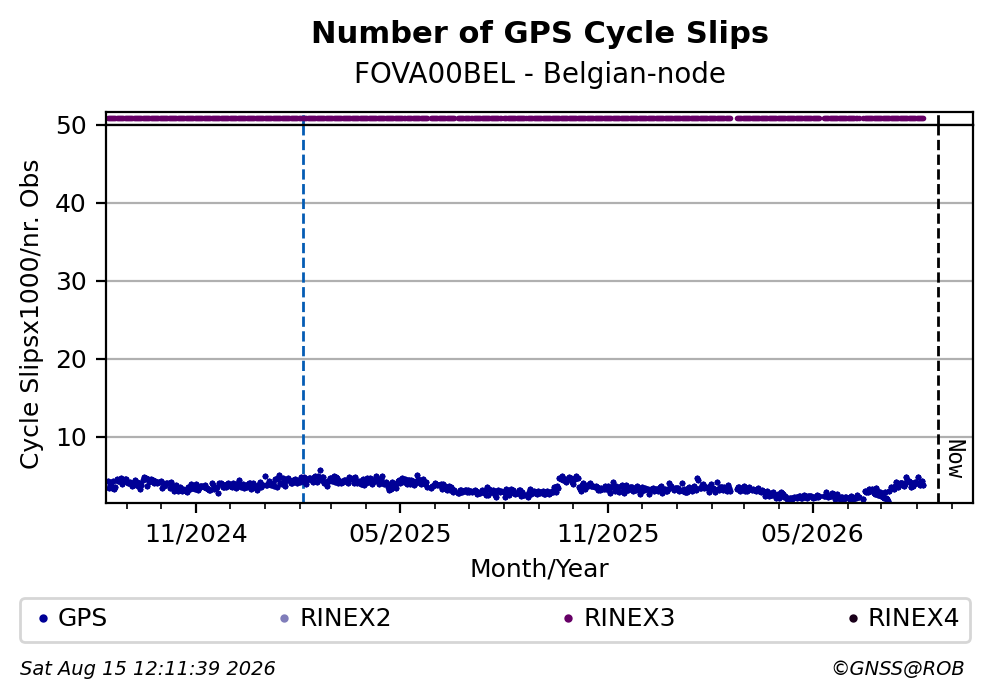Click the 'Month/Year' axis title
The height and width of the screenshot is (699, 992).
click(539, 569)
